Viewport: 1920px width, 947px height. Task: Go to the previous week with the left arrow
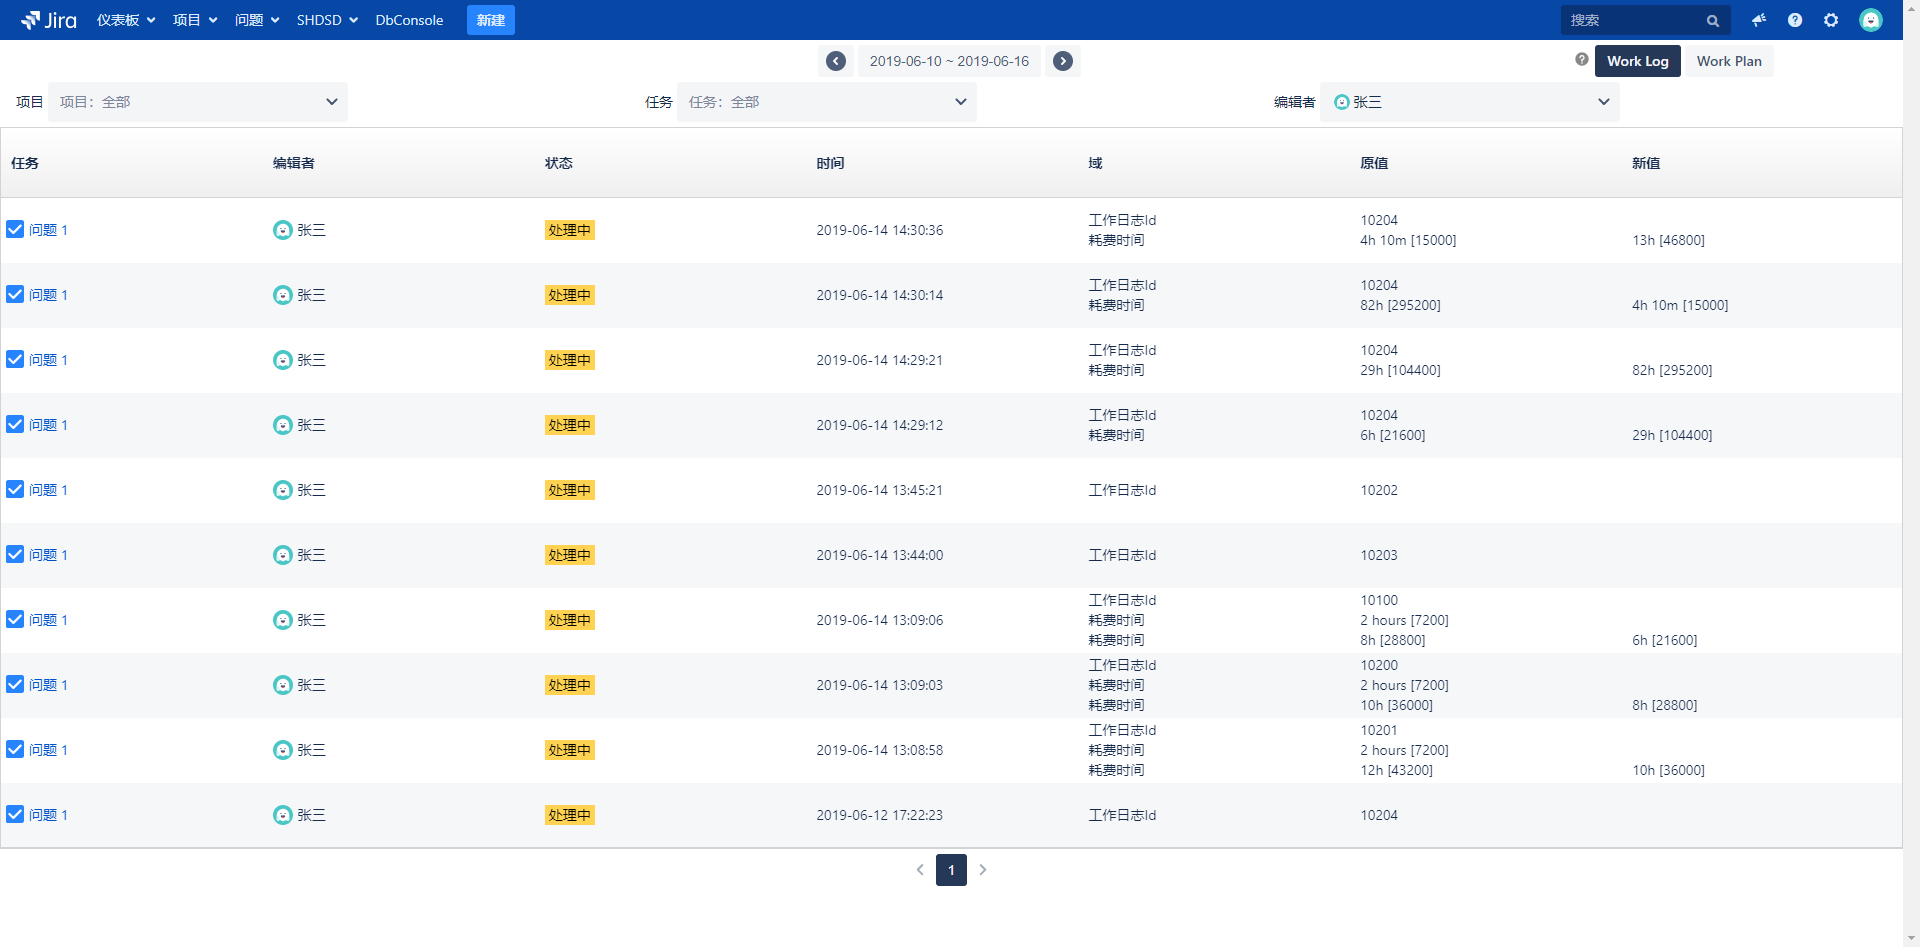tap(836, 61)
